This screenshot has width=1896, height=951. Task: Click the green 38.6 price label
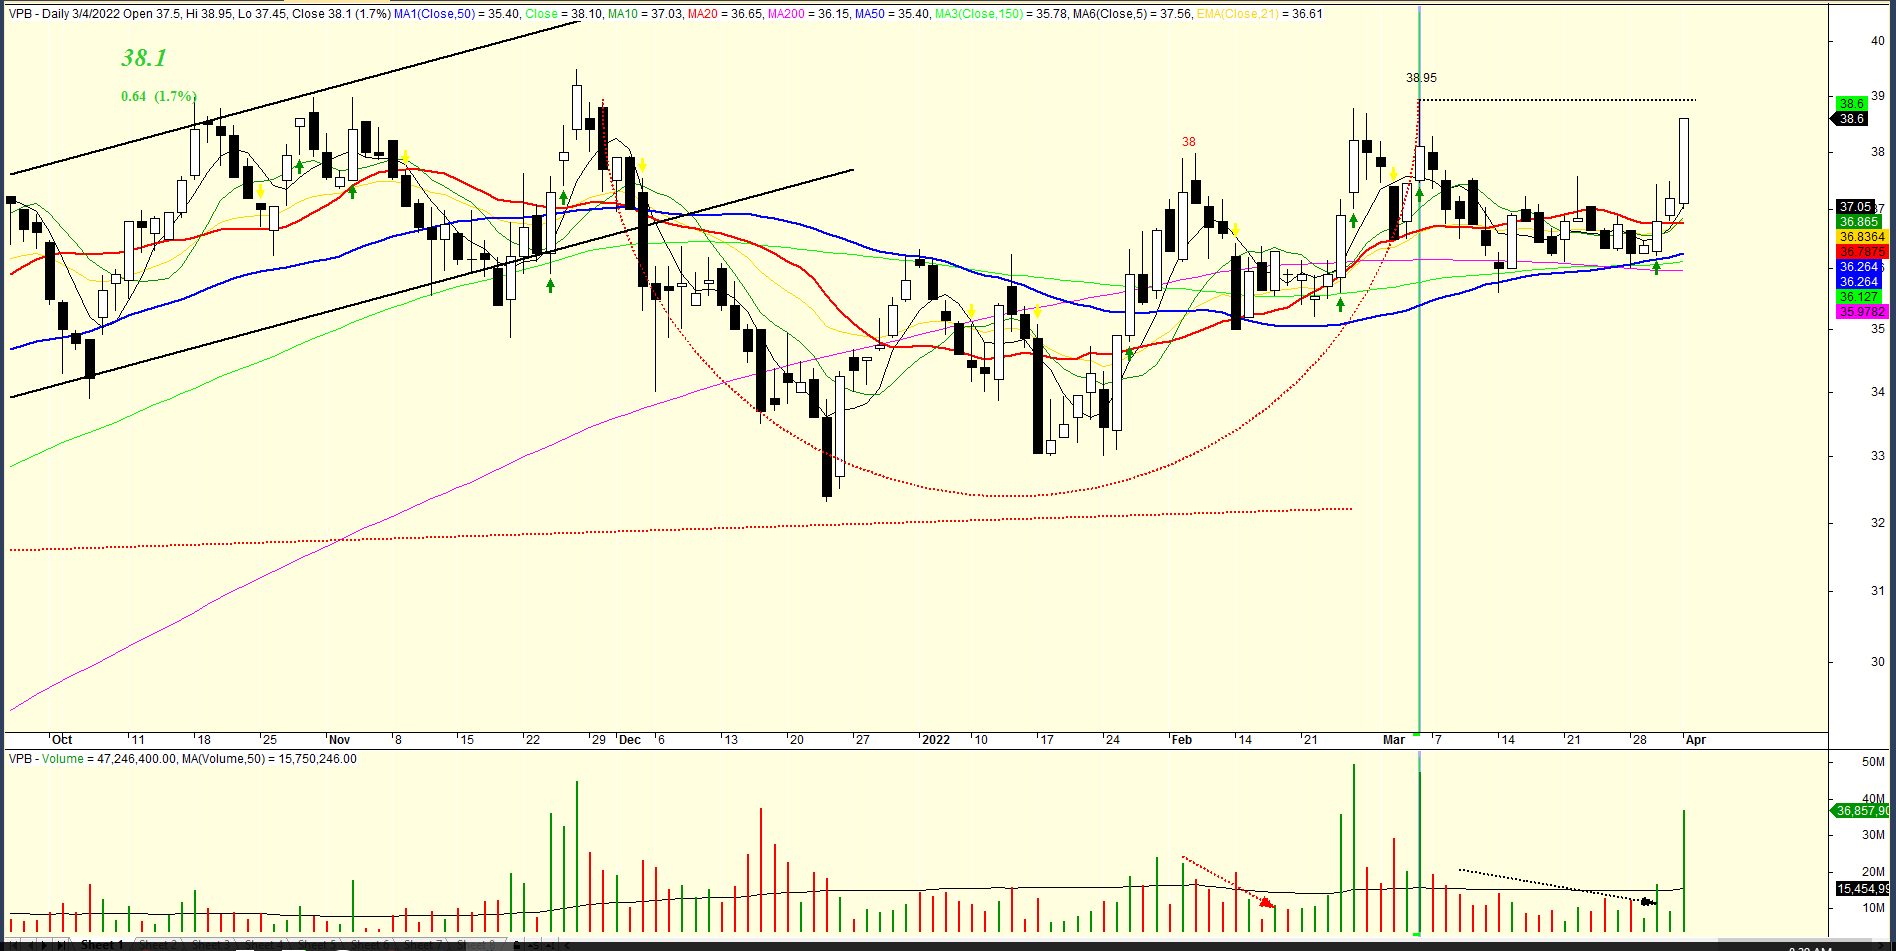point(1851,104)
